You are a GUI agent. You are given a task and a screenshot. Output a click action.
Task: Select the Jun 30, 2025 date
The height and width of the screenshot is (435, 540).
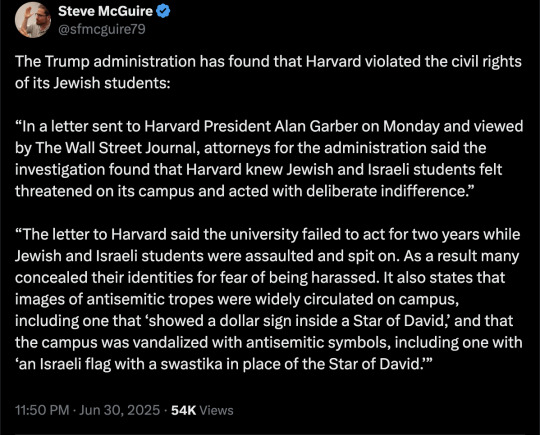click(x=120, y=410)
